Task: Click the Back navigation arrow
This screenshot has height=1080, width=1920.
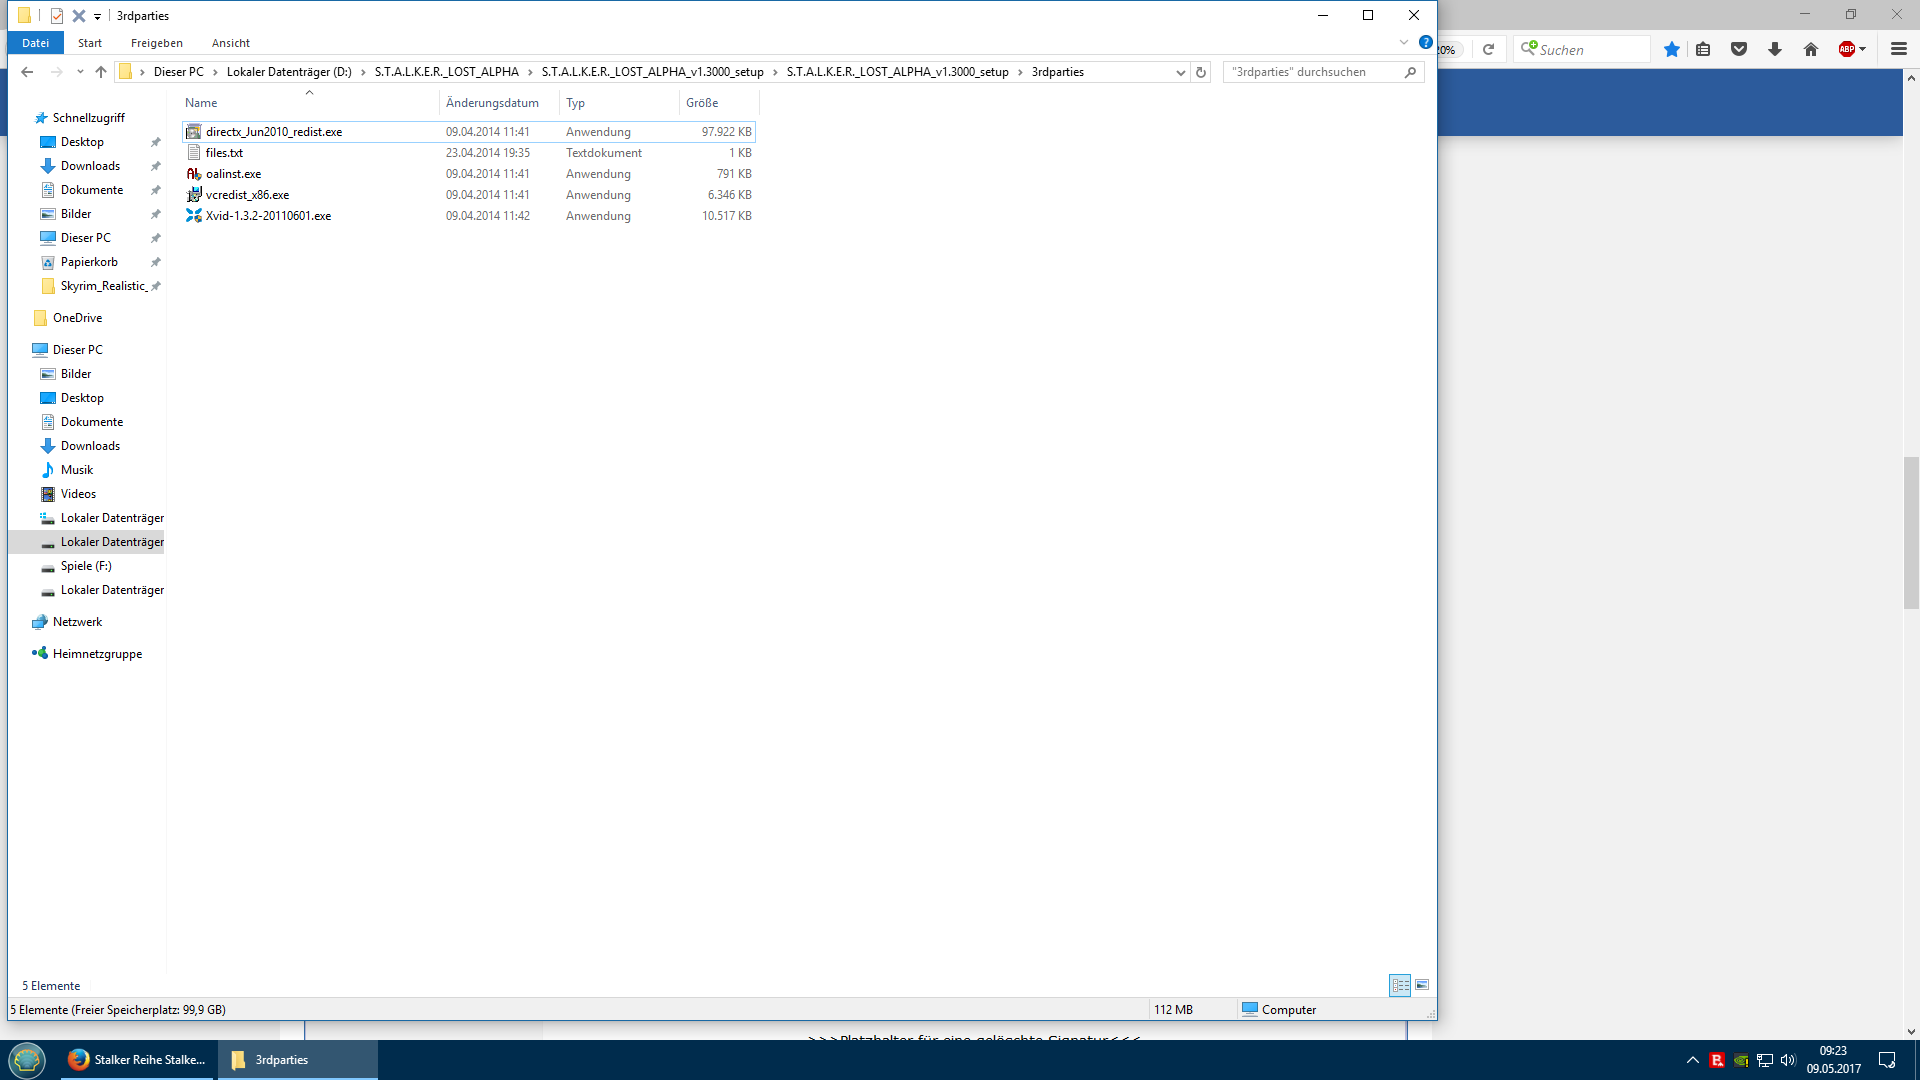Action: 27,72
